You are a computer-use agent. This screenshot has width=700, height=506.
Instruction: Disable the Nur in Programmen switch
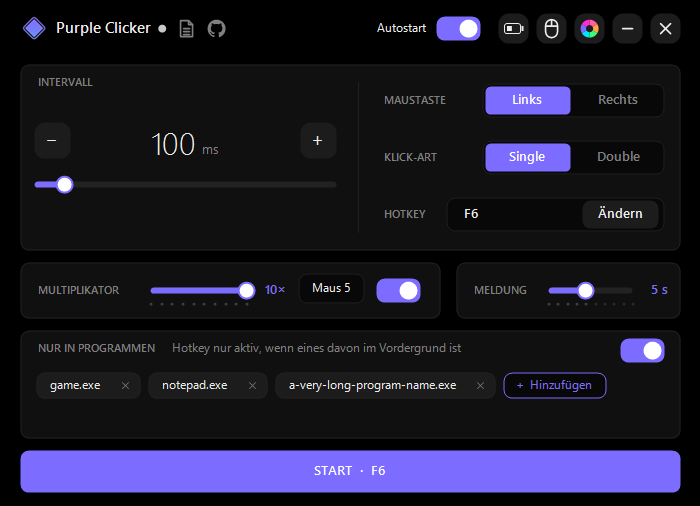[x=642, y=351]
